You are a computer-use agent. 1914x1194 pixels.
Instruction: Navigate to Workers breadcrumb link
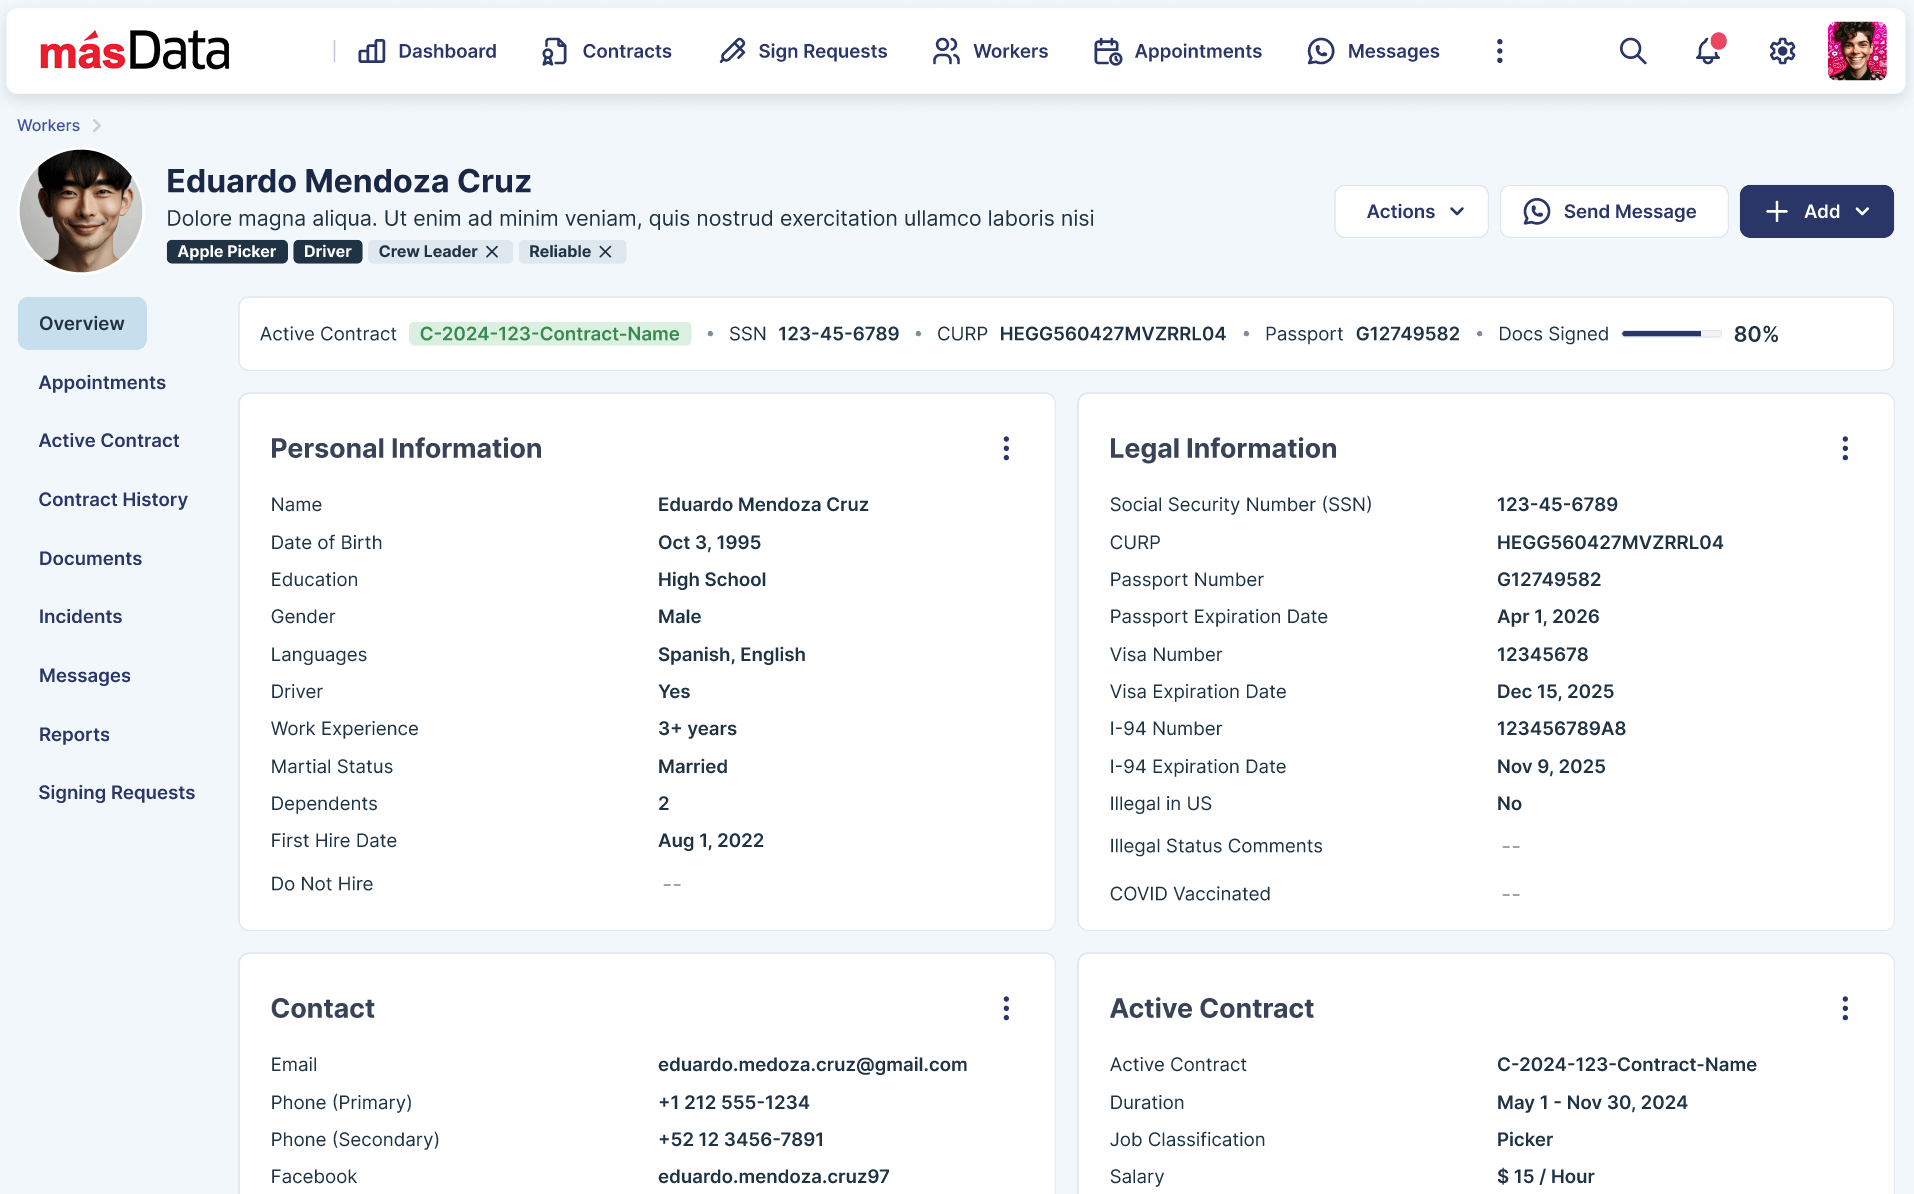[x=48, y=125]
